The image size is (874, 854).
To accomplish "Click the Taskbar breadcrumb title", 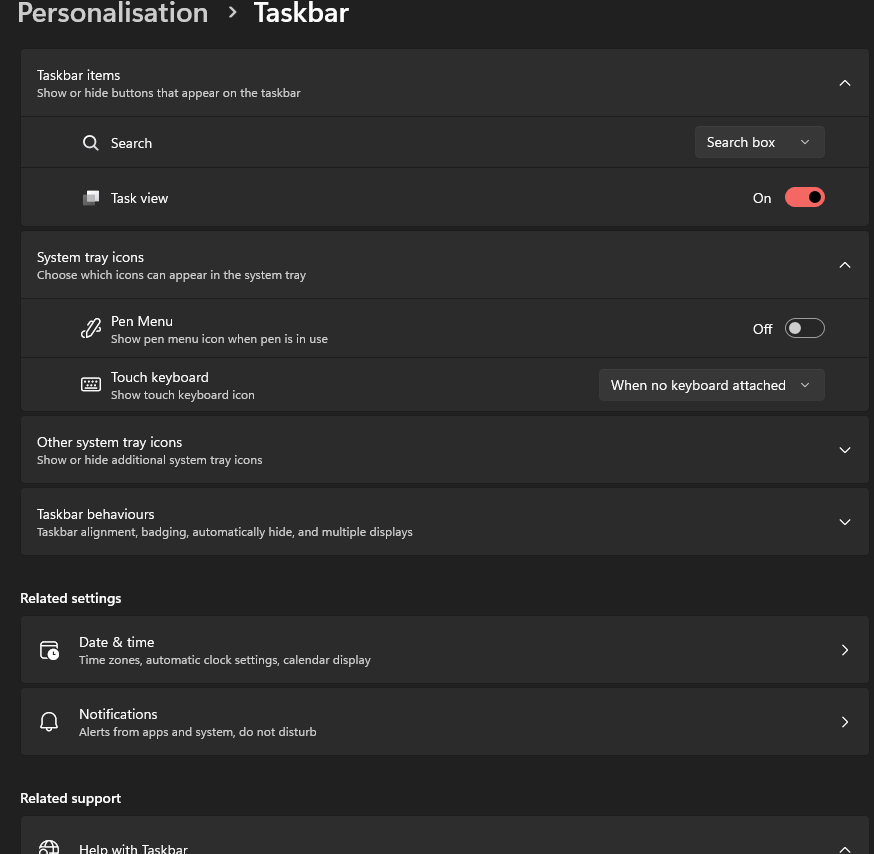I will [301, 13].
